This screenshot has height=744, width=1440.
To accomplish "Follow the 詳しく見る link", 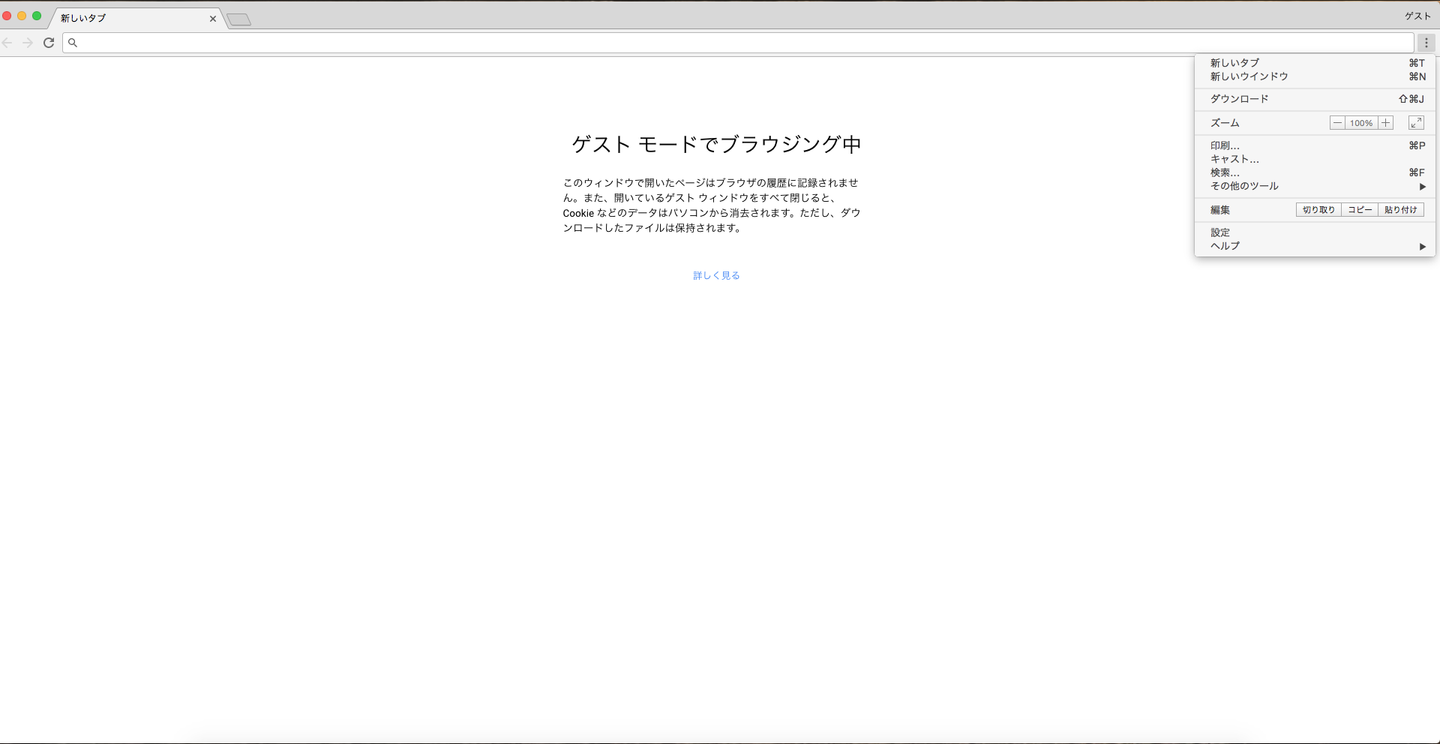I will (x=717, y=275).
